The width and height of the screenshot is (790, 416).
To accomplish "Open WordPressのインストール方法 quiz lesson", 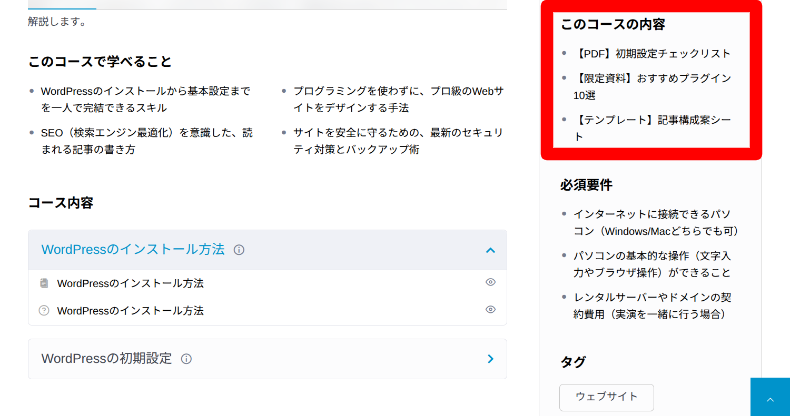I will pyautogui.click(x=130, y=311).
